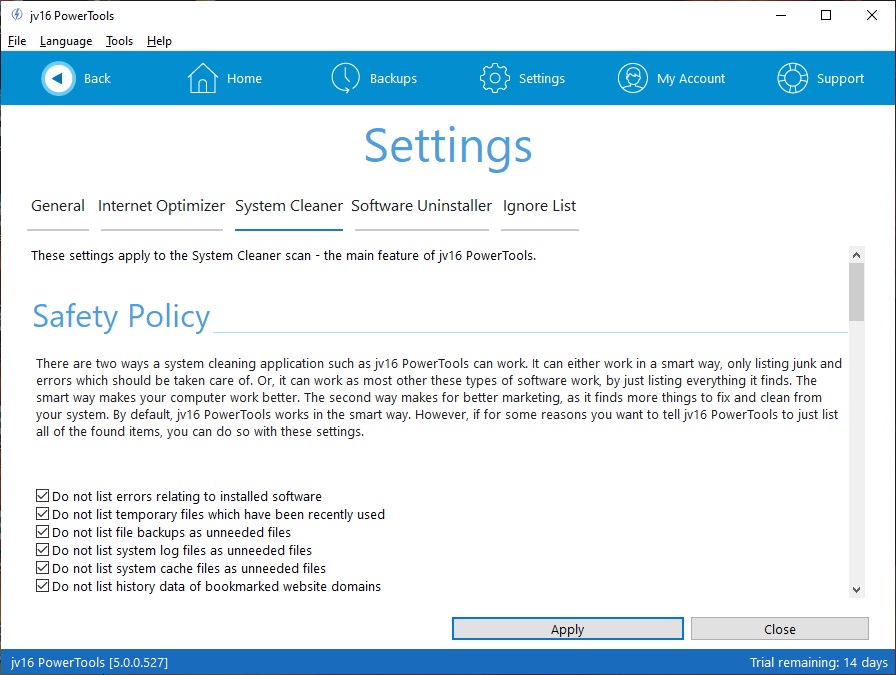Toggle 'Do not list errors relating to installed software'
Screen dimensions: 896x675
pos(42,496)
